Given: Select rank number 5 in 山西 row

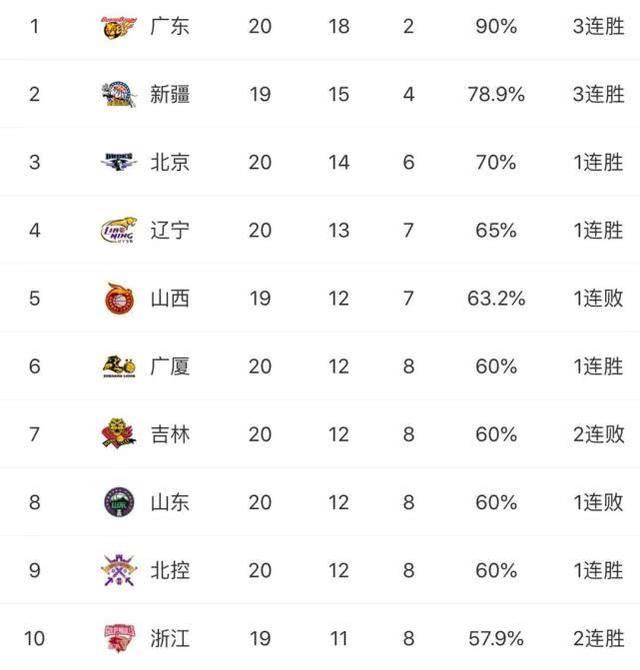Looking at the screenshot, I should (35, 298).
